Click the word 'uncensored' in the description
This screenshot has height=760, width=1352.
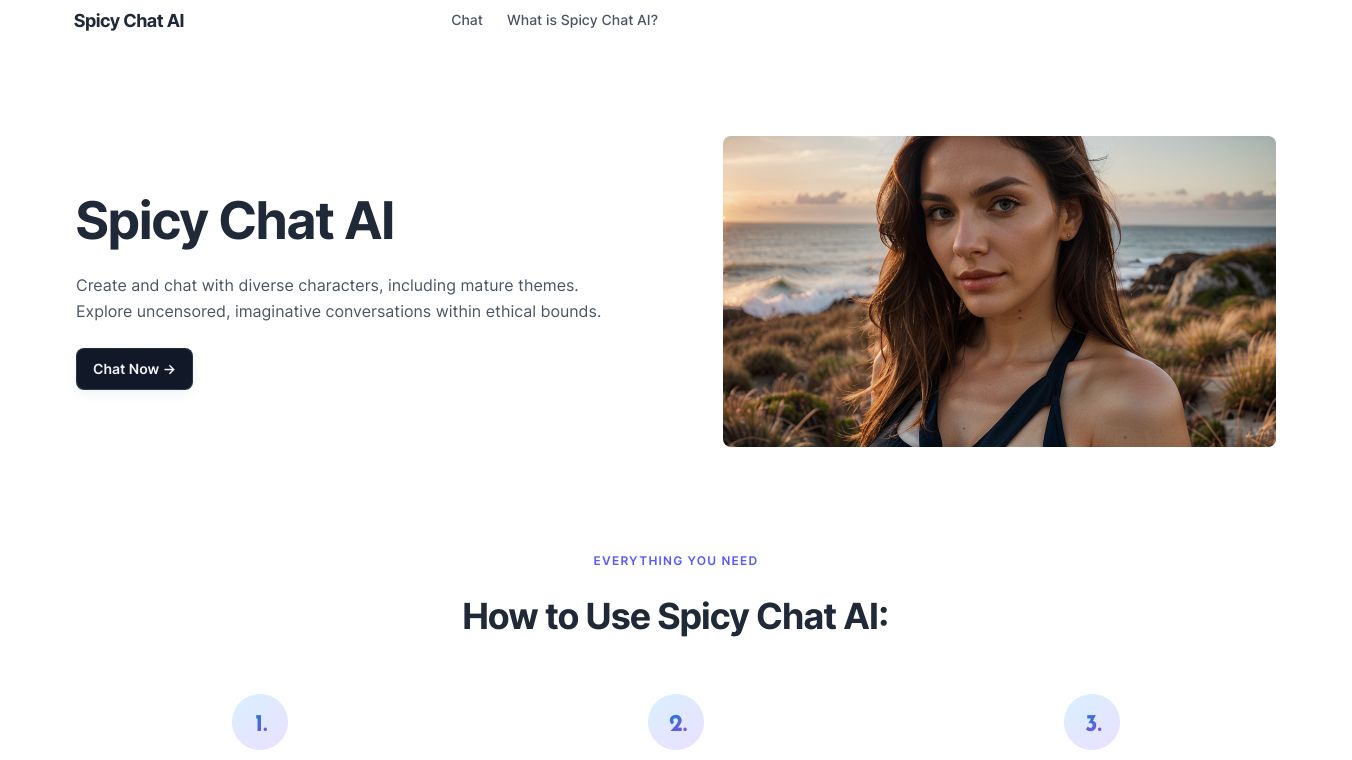pyautogui.click(x=182, y=312)
